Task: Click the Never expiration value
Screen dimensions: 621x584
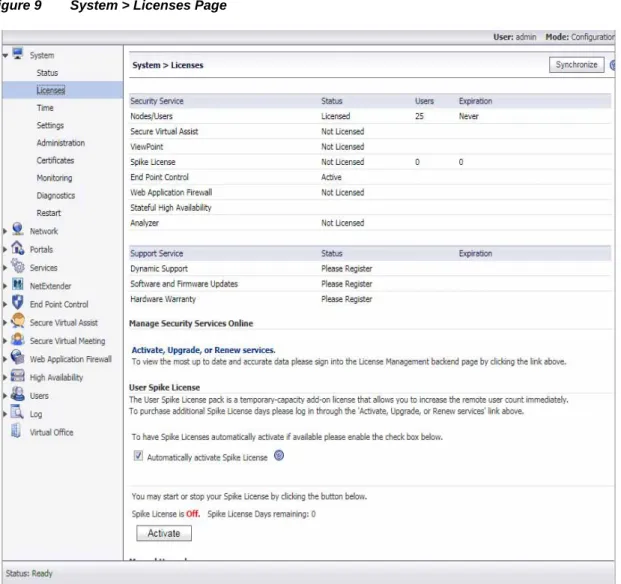Action: click(x=469, y=116)
